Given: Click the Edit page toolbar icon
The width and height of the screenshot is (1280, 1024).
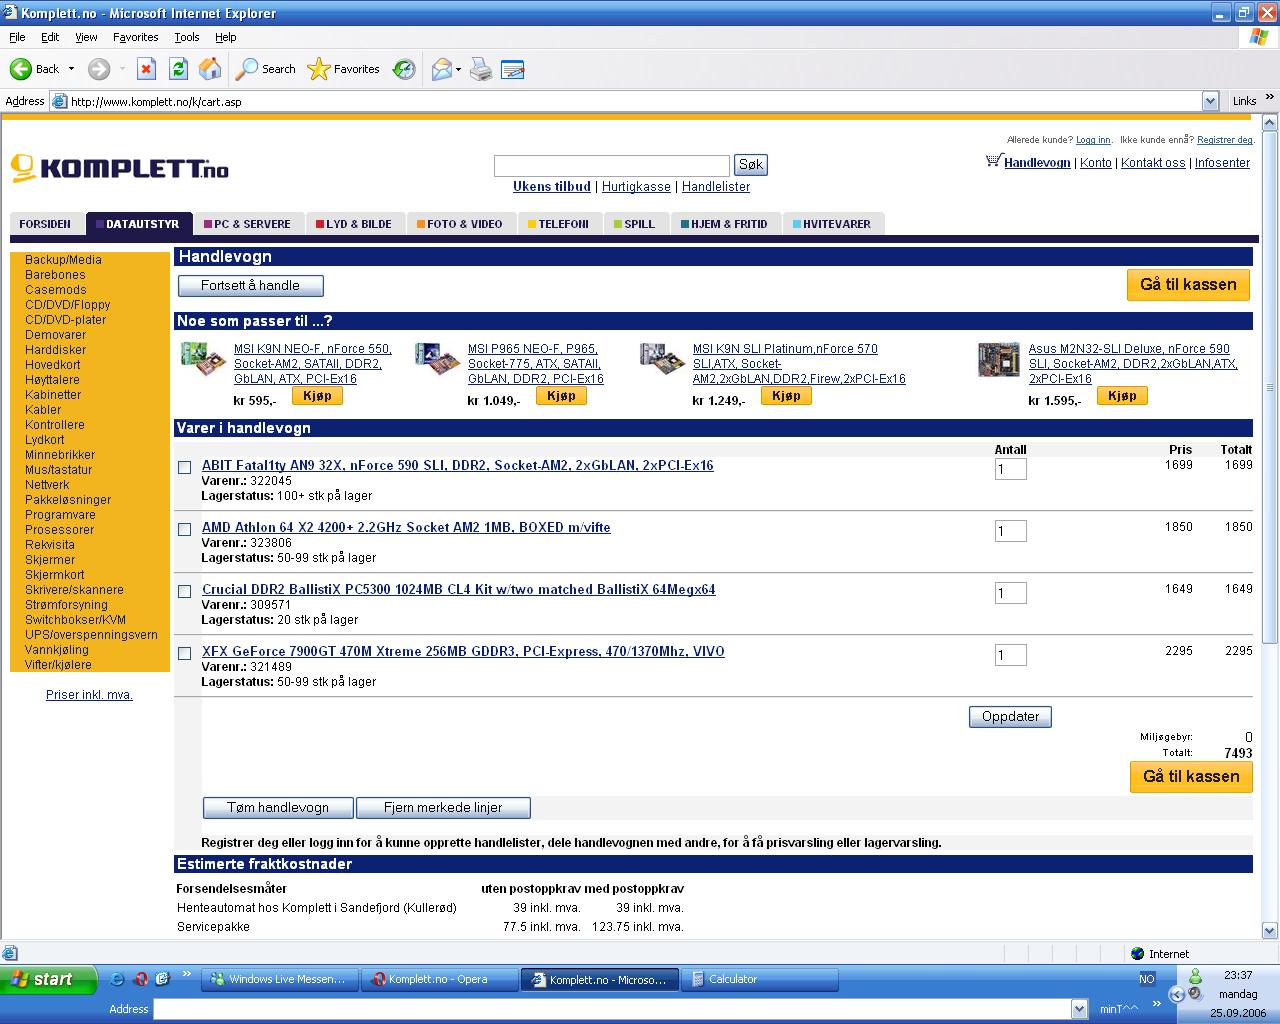Looking at the screenshot, I should [512, 69].
